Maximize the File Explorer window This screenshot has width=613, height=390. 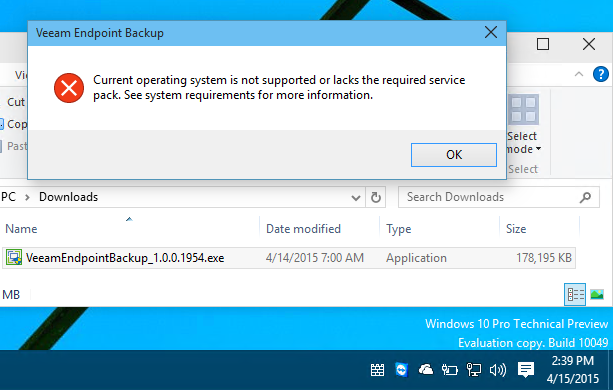(543, 44)
